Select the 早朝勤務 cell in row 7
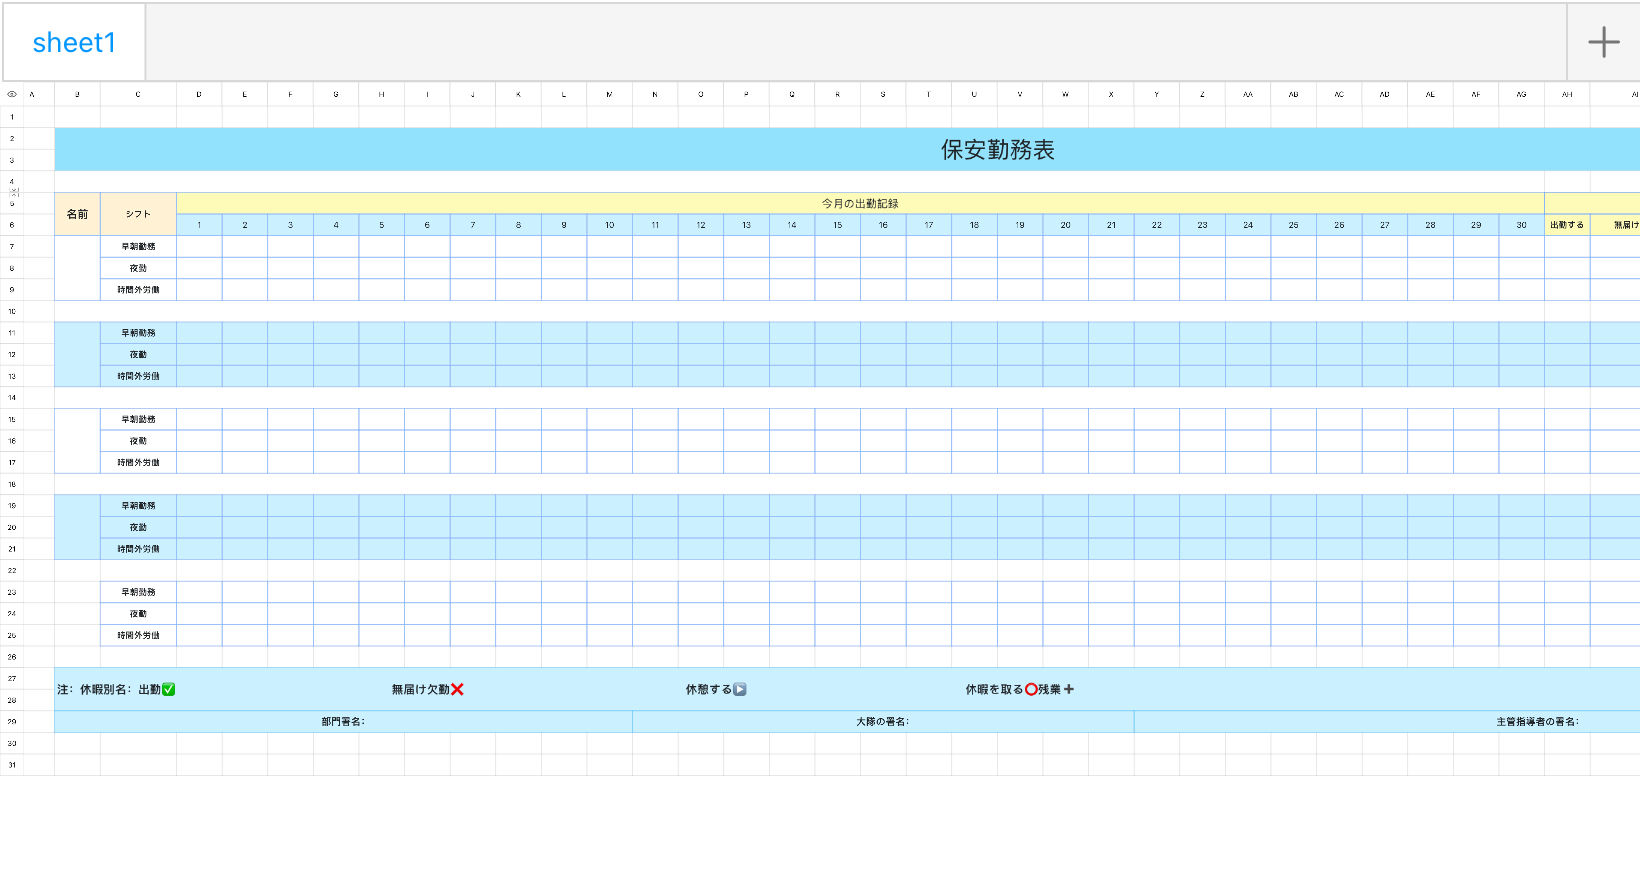Screen dimensions: 1640x885 [x=138, y=246]
